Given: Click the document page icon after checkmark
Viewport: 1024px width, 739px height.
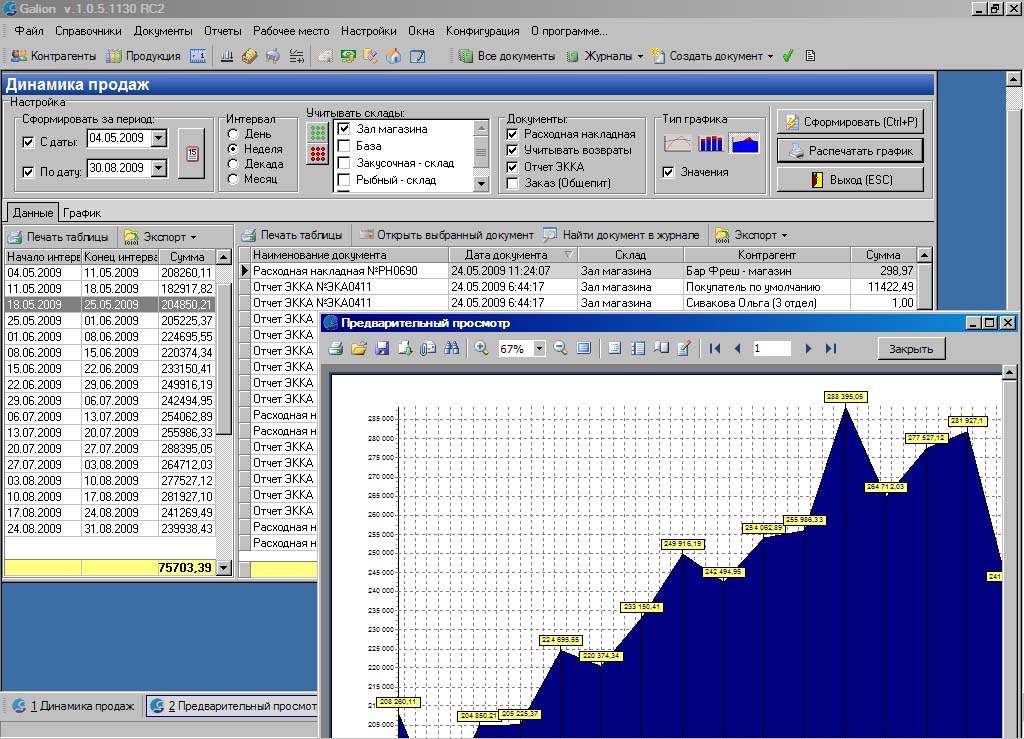Looking at the screenshot, I should (x=810, y=56).
